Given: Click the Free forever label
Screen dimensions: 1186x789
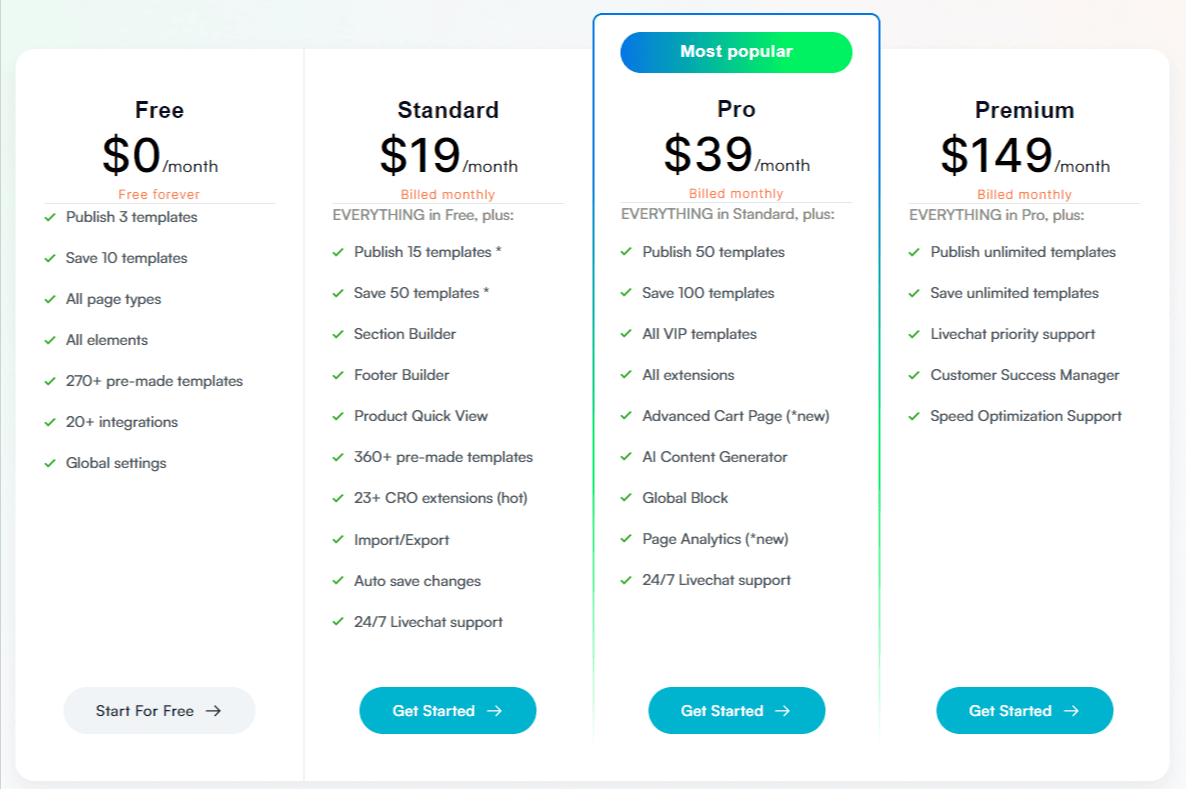Looking at the screenshot, I should click(159, 194).
